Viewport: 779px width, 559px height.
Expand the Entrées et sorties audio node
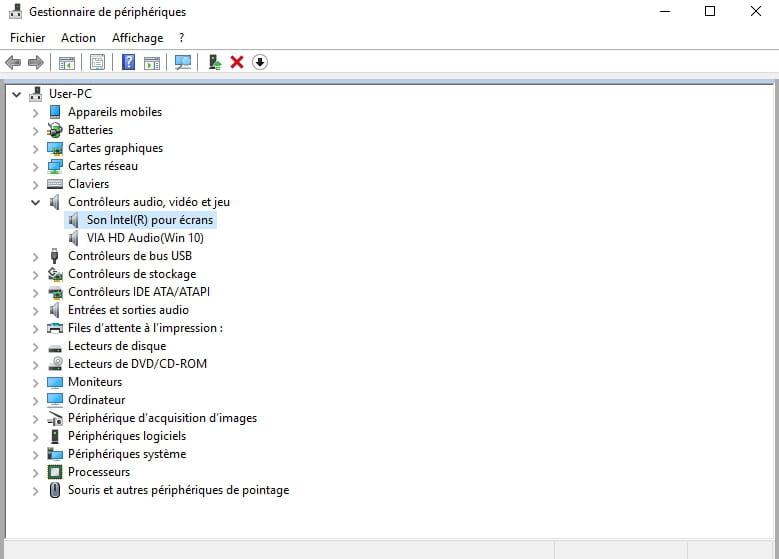click(36, 311)
